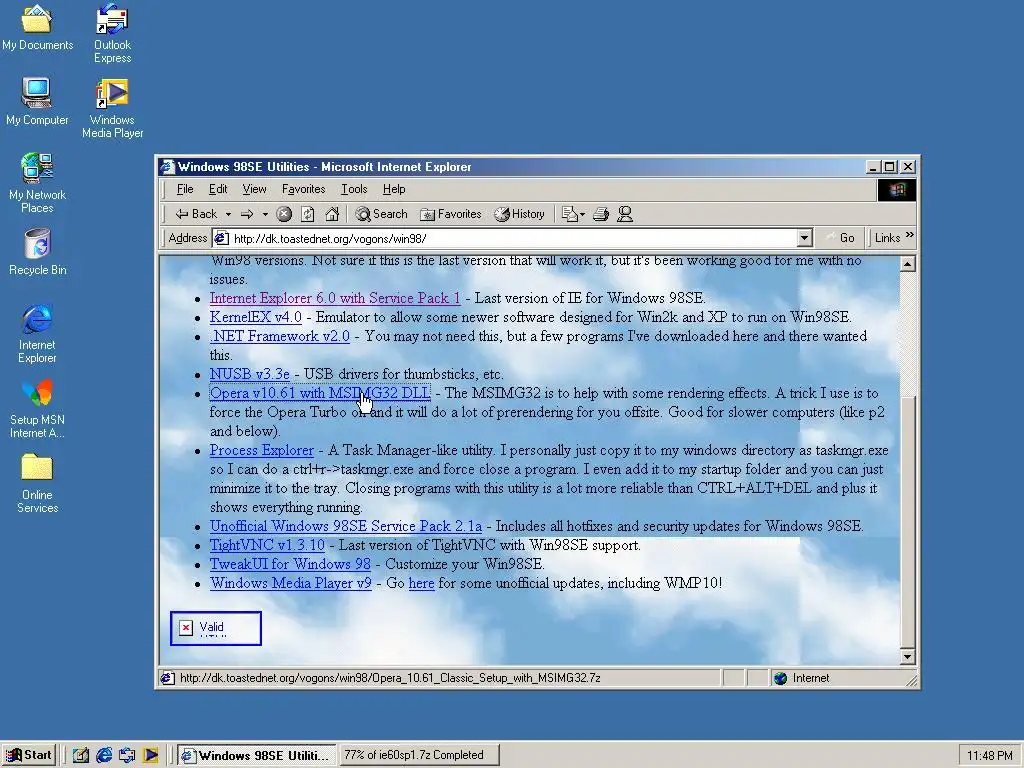The width and height of the screenshot is (1024, 768).
Task: Open My Documents desktop icon
Action: (x=37, y=27)
